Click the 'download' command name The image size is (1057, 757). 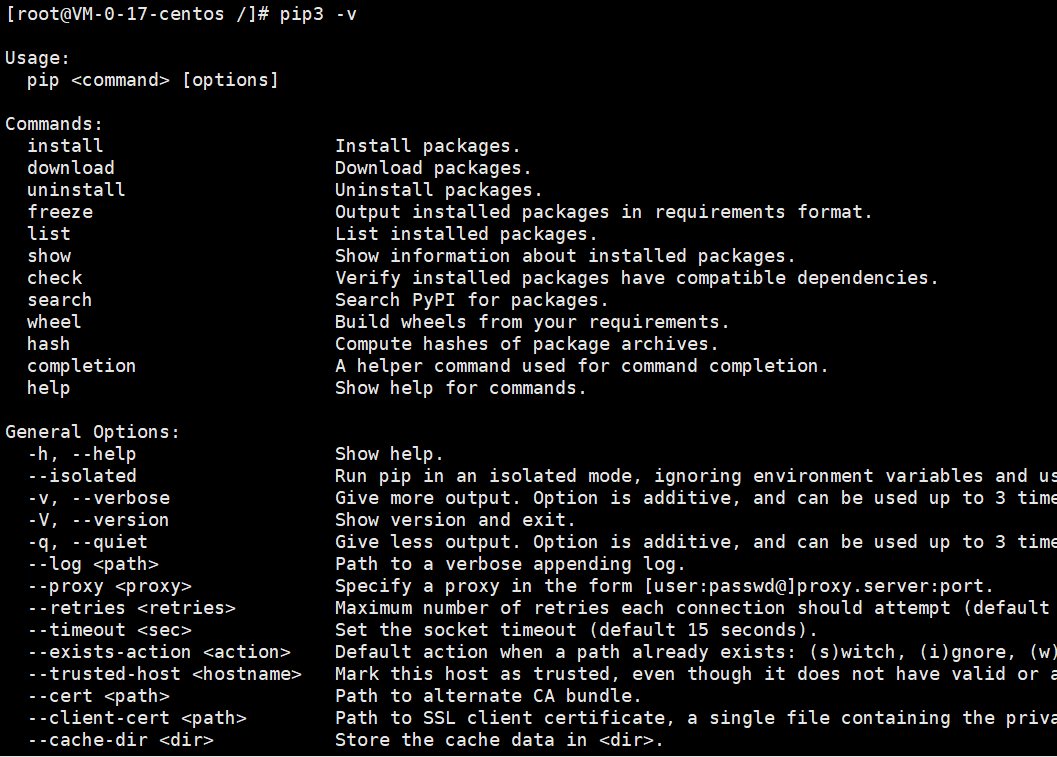[71, 168]
